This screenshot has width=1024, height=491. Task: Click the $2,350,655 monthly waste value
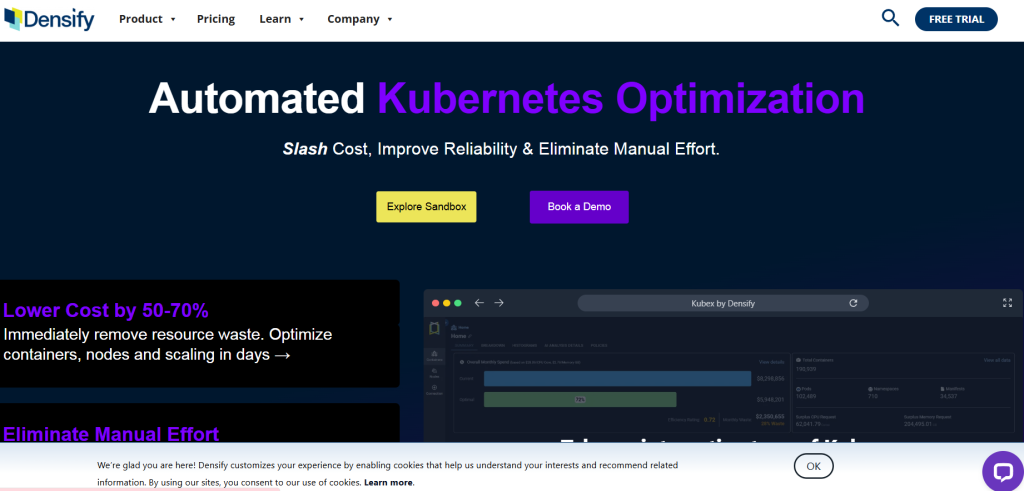770,417
